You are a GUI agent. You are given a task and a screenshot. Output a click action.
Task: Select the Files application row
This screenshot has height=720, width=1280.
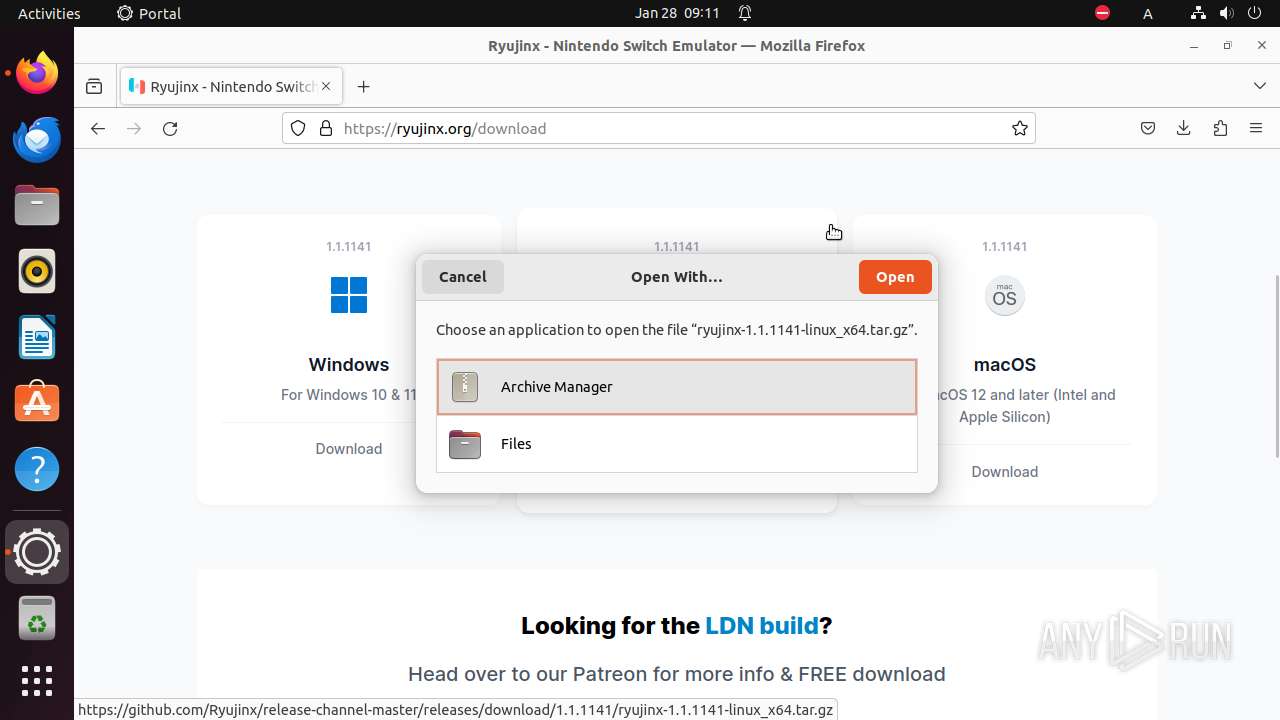click(x=677, y=444)
